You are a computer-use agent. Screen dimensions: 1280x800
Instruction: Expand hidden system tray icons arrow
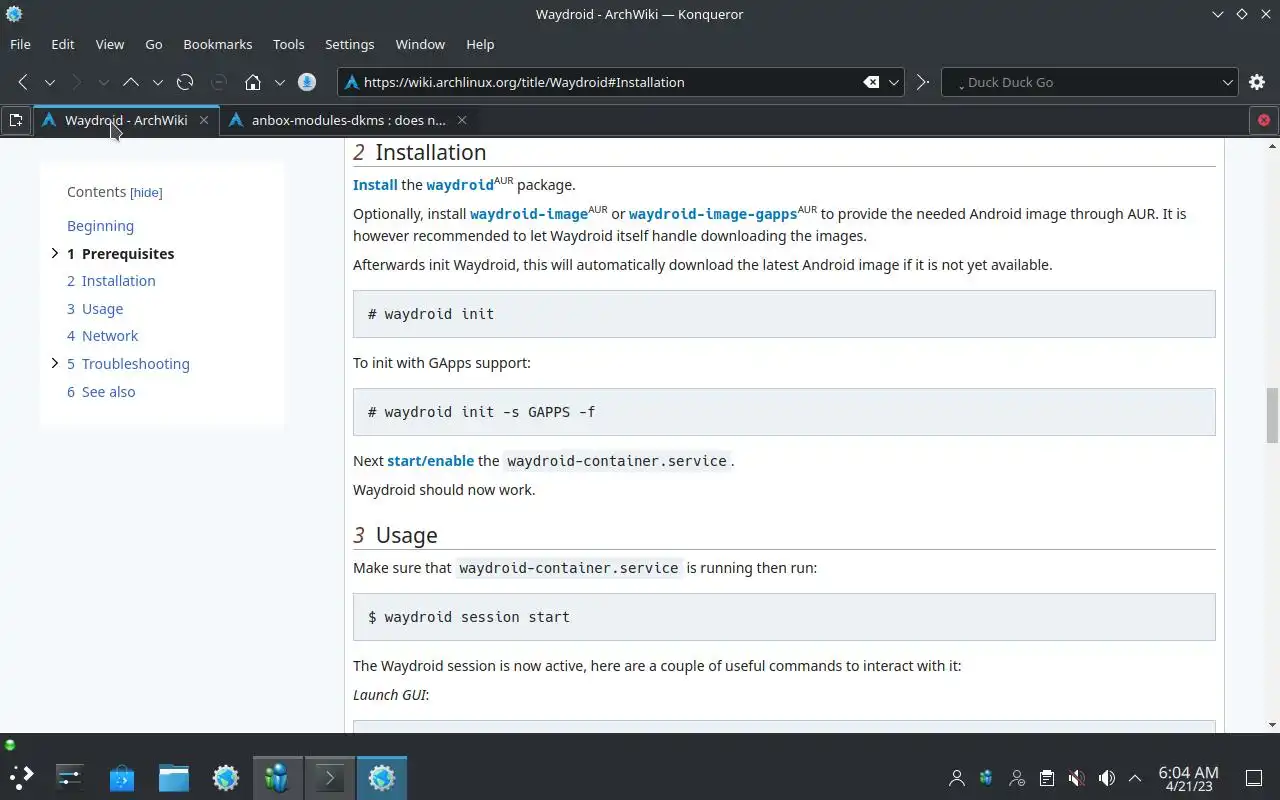tap(1135, 778)
